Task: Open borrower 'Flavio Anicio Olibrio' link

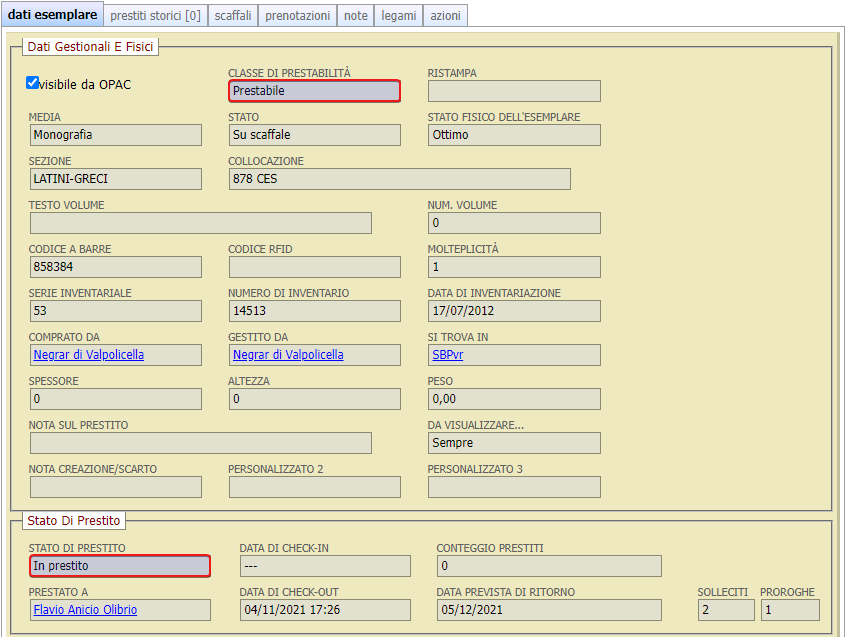Action: 85,610
